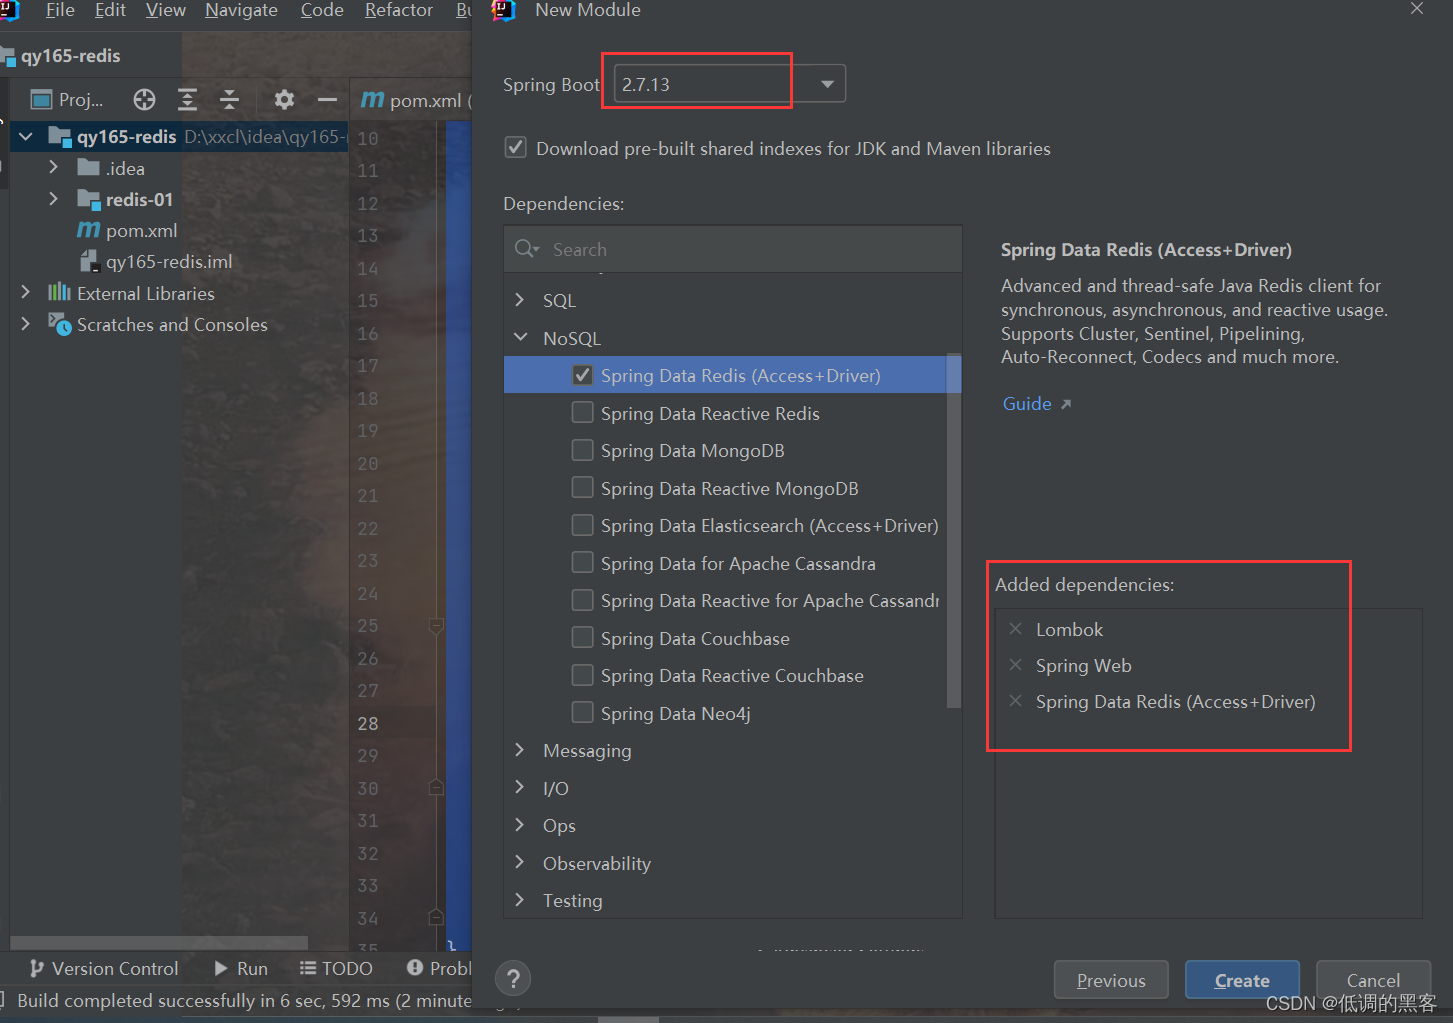Expand the Messaging category
This screenshot has width=1453, height=1023.
(519, 750)
